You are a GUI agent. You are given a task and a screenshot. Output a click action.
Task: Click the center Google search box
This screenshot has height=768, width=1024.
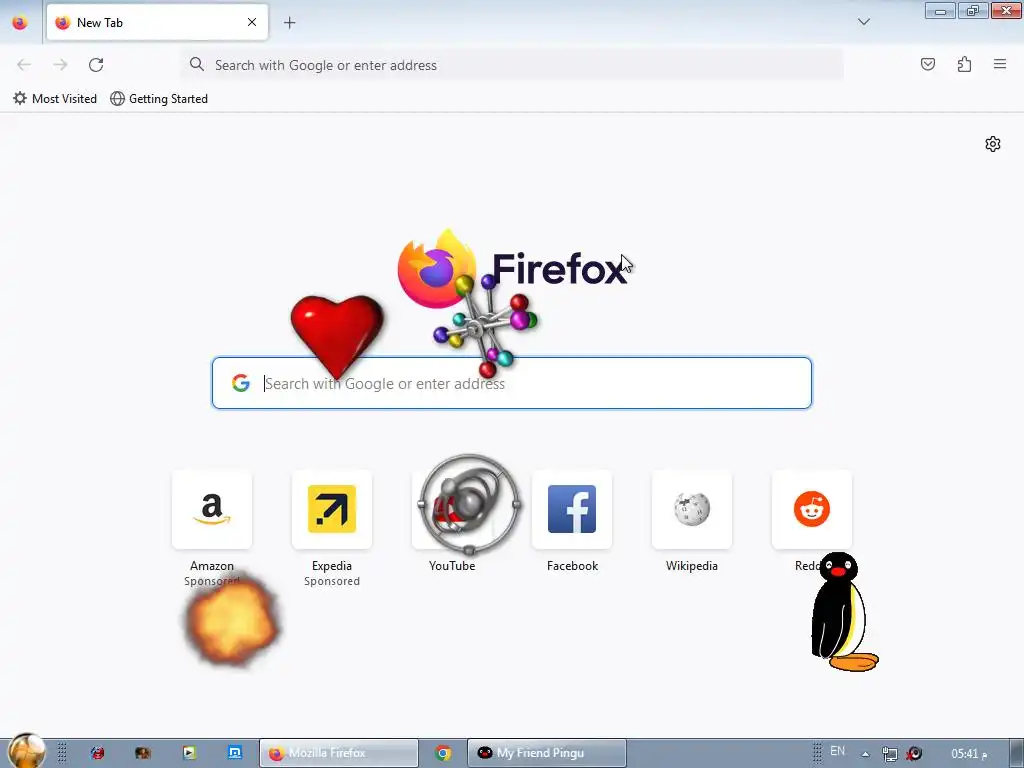(512, 383)
